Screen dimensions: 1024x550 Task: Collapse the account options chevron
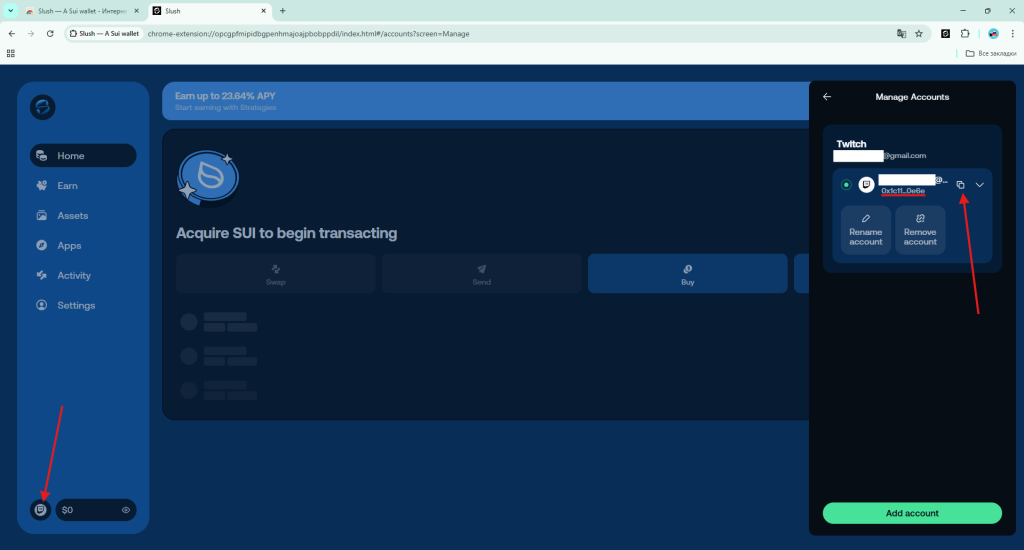pos(980,185)
